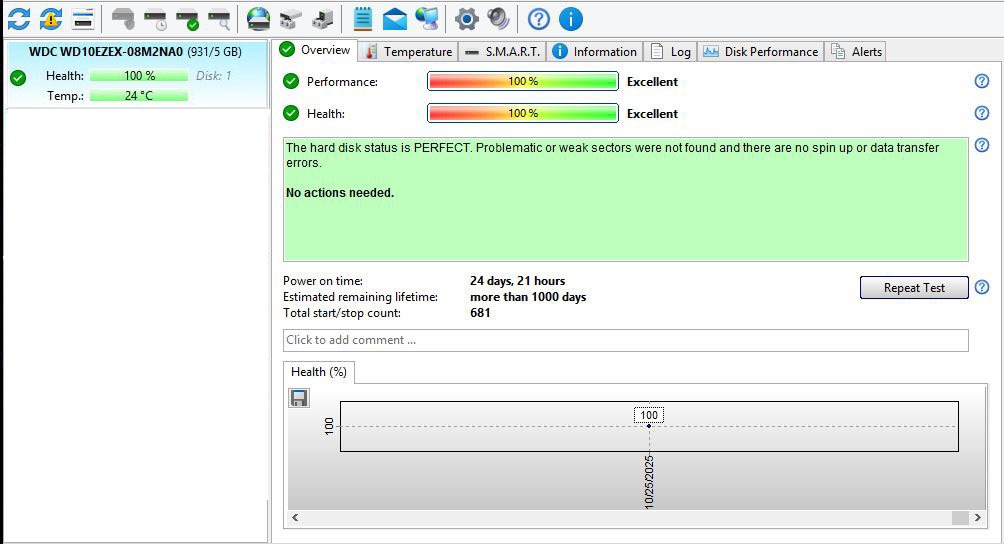The image size is (1004, 544).
Task: Click the refresh icon with warning sign
Action: pos(51,18)
